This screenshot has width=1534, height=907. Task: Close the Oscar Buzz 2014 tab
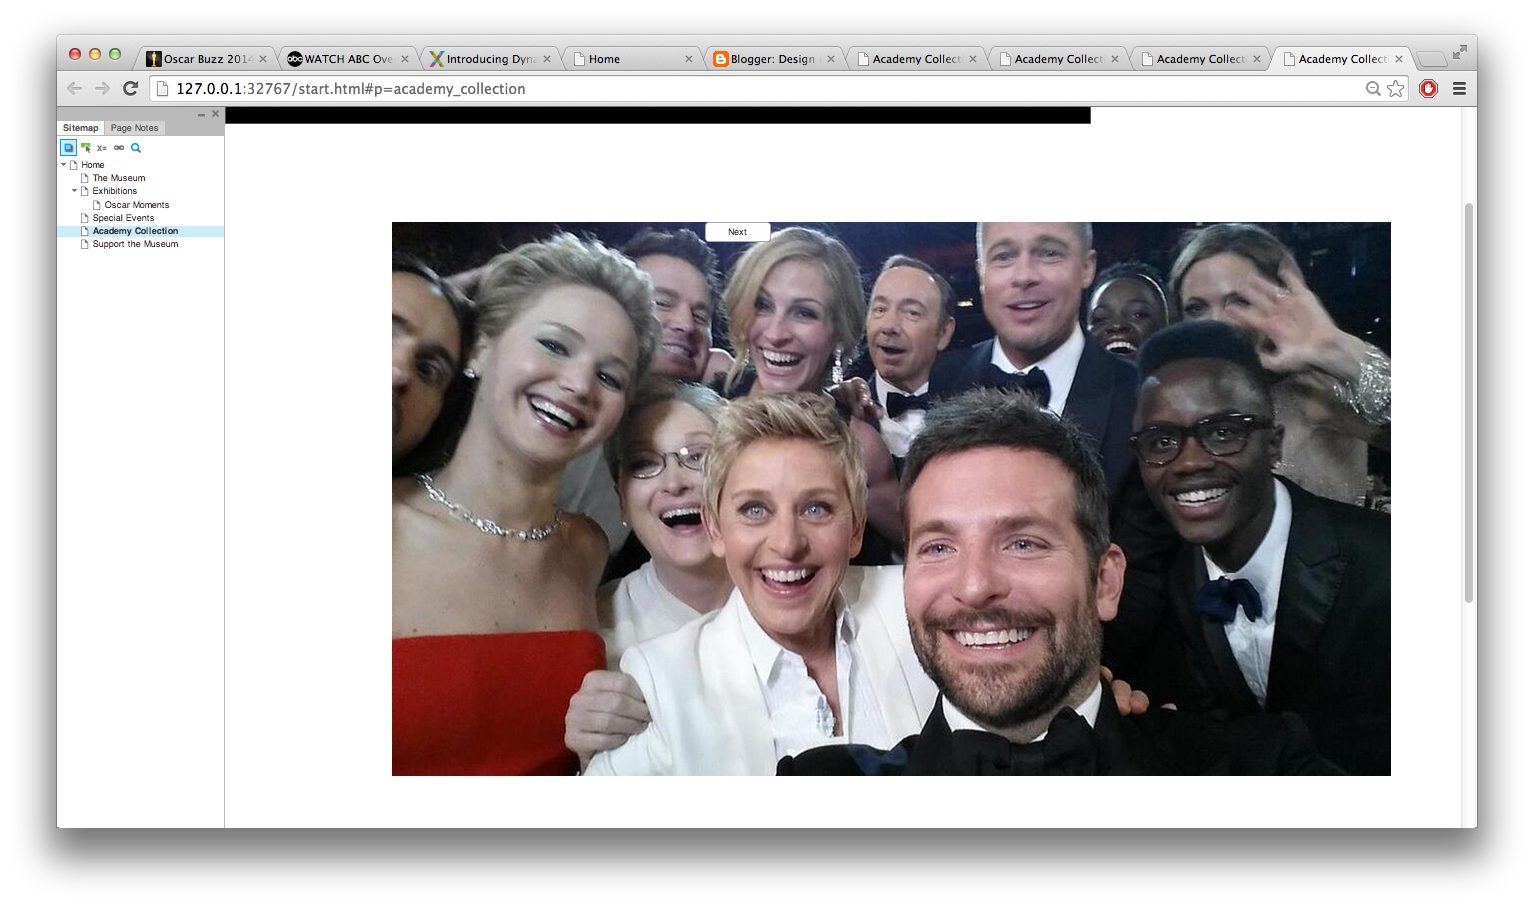pos(263,59)
